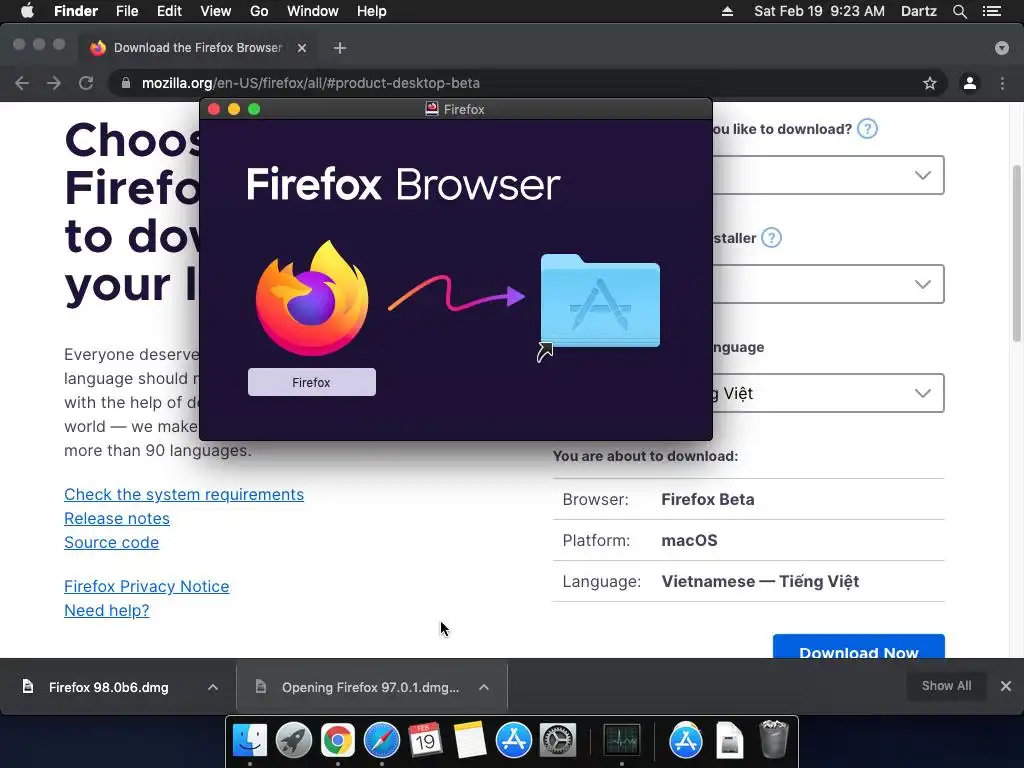Open Finder from the Dock
This screenshot has height=768, width=1024.
click(250, 741)
